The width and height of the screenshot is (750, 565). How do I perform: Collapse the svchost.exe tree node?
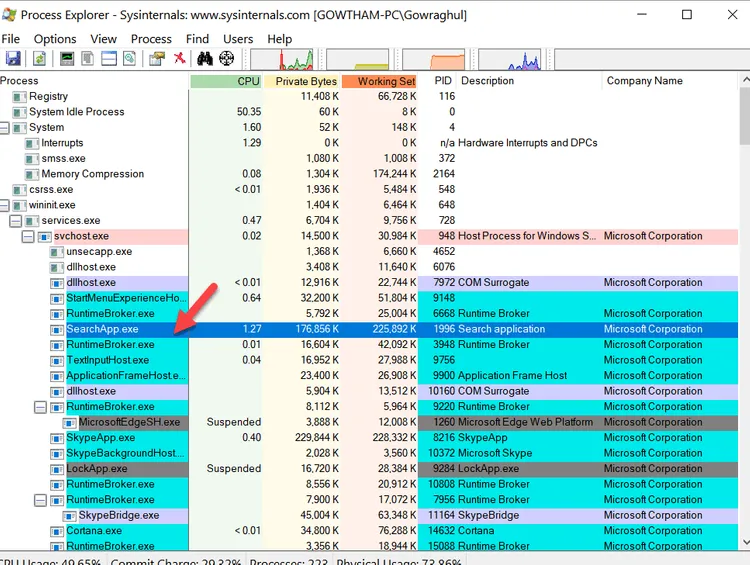click(28, 236)
